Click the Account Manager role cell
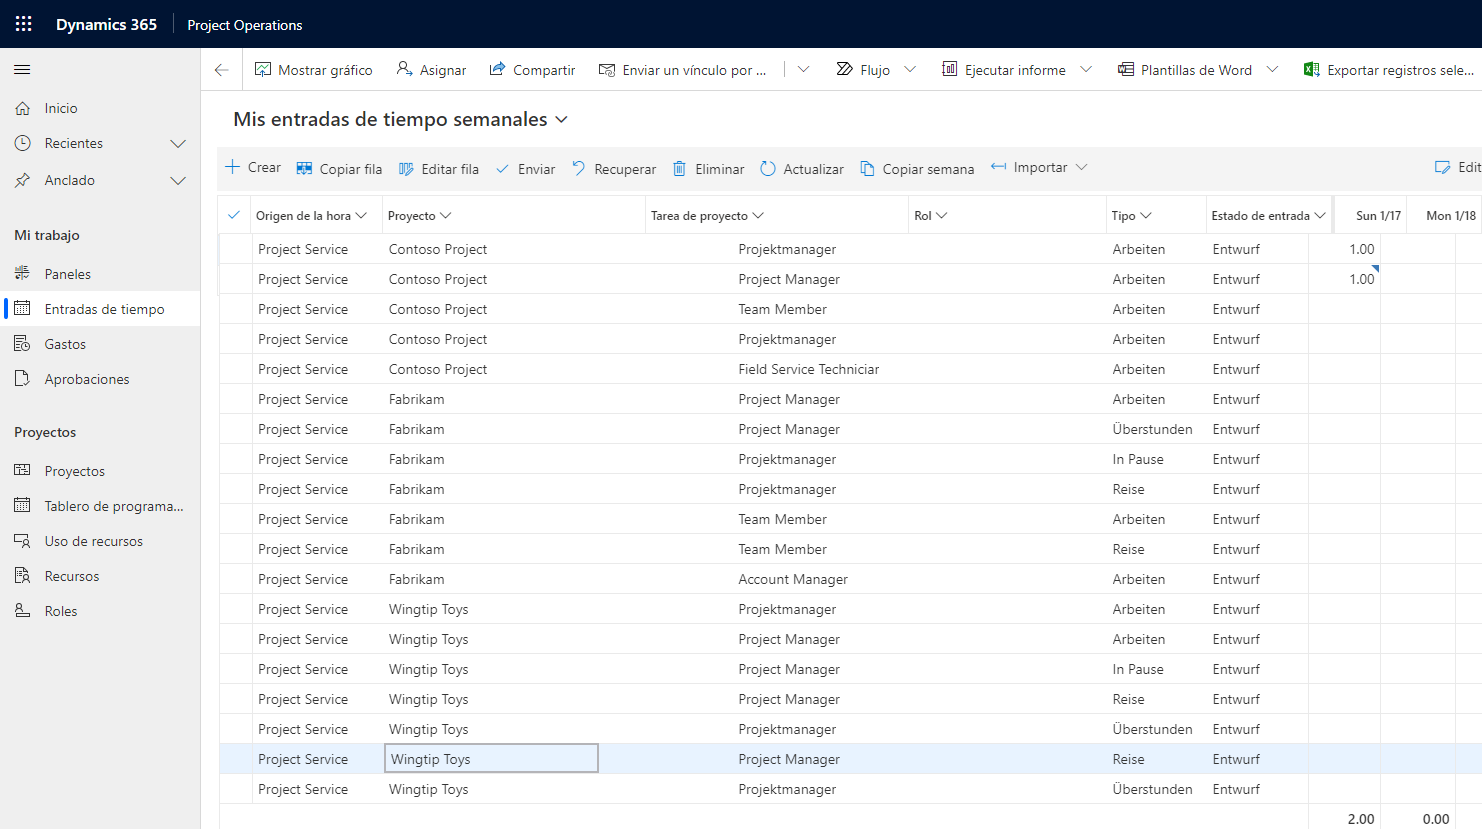Viewport: 1482px width, 829px height. tap(793, 579)
